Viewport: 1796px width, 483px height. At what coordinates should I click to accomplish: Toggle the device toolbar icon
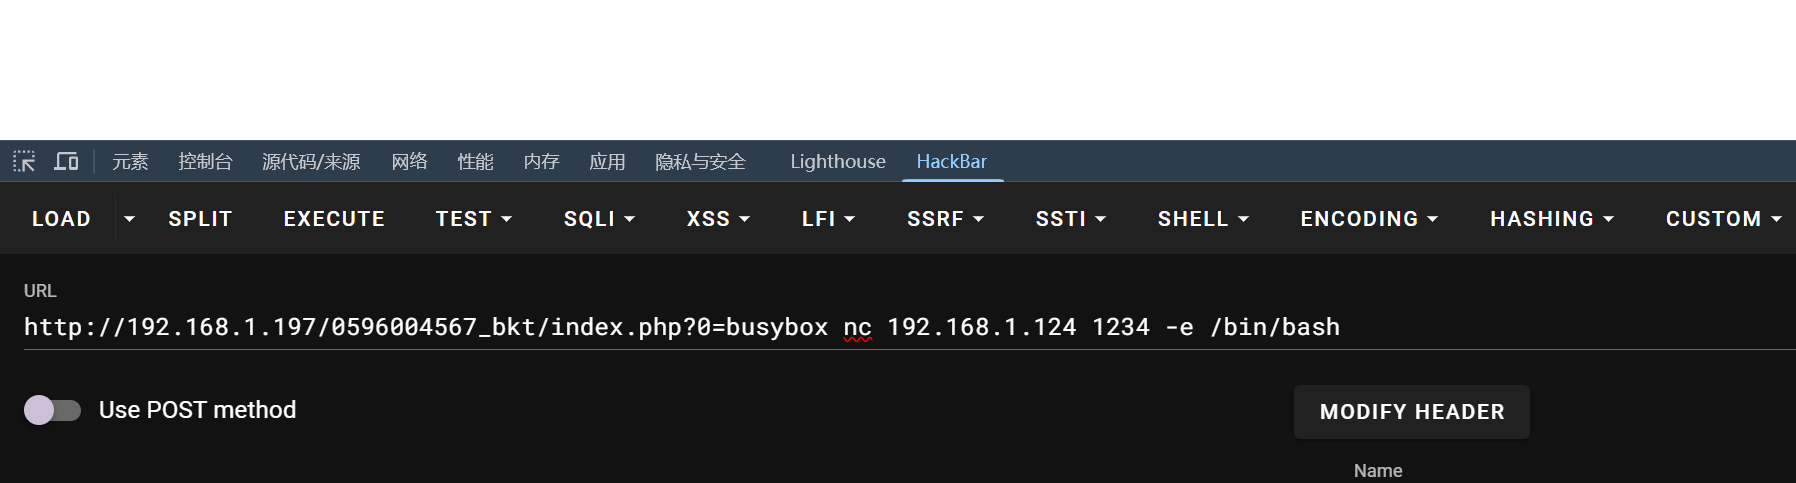click(x=66, y=161)
